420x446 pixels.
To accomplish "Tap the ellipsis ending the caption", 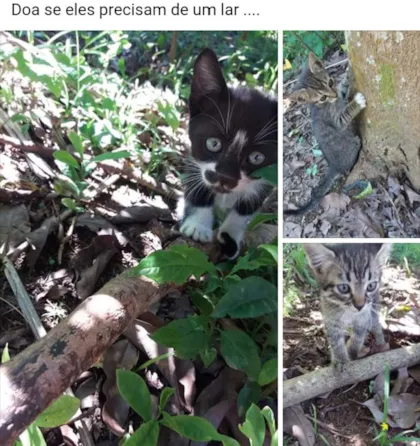I will pyautogui.click(x=252, y=14).
